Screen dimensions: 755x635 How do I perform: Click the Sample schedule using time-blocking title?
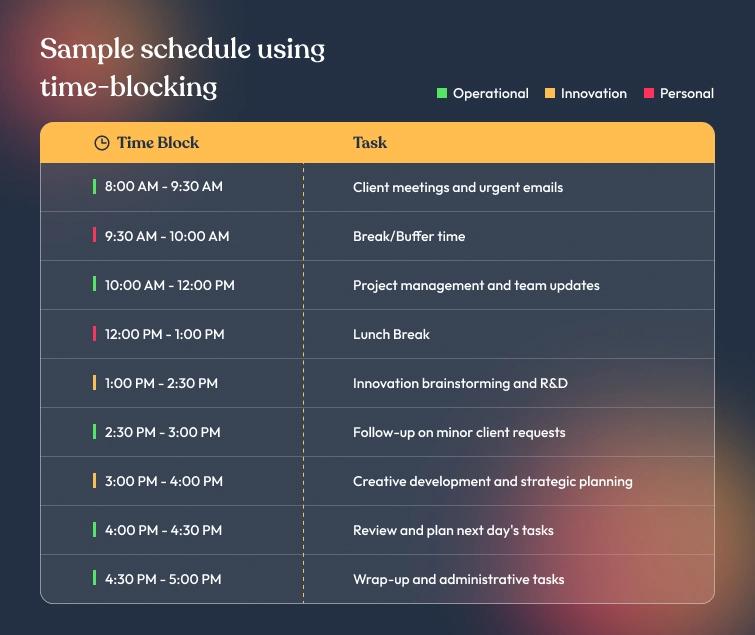(182, 67)
